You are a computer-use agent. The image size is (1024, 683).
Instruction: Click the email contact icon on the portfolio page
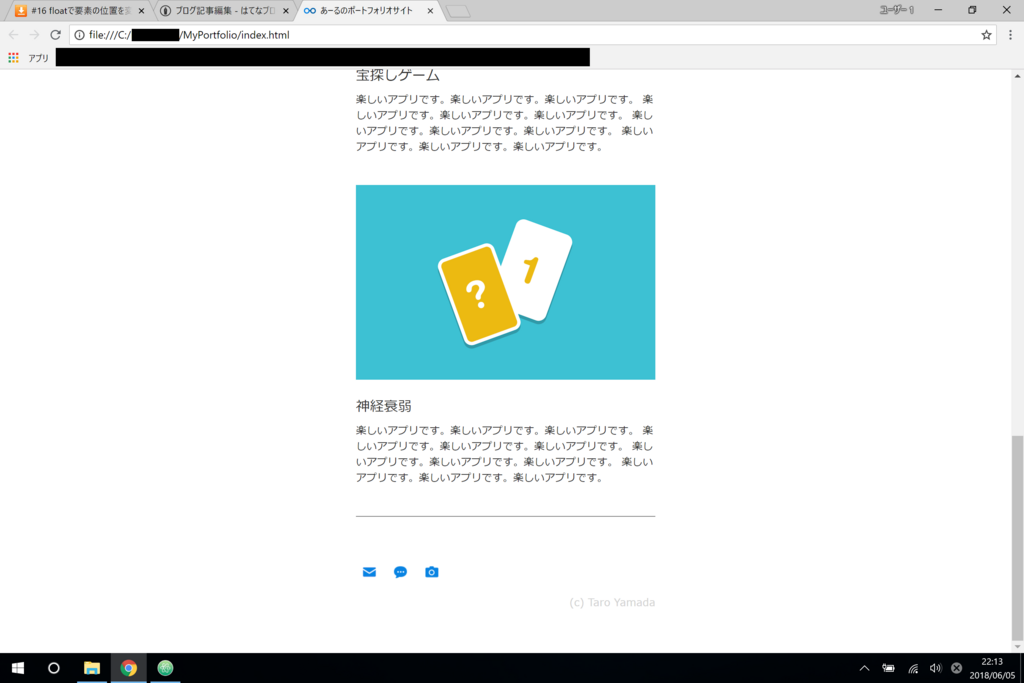369,571
